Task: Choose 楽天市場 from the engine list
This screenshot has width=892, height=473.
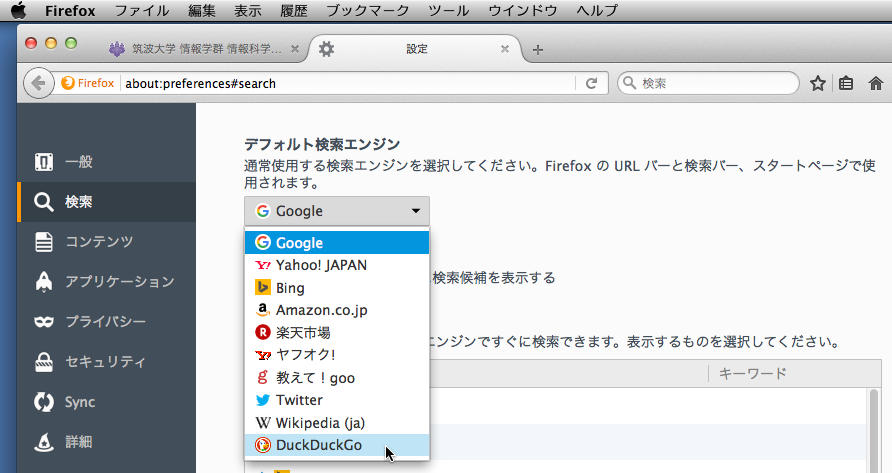Action: (x=337, y=332)
